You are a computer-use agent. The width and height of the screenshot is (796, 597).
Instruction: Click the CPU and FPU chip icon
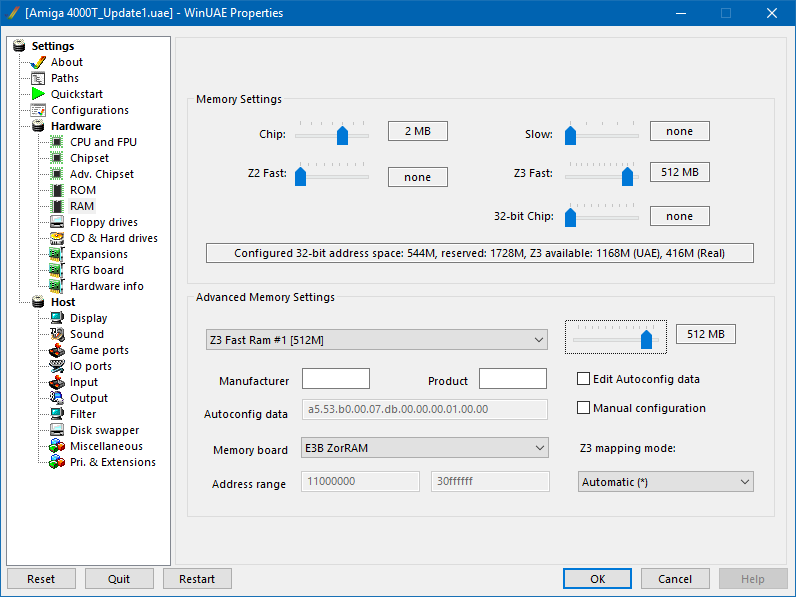click(x=57, y=142)
